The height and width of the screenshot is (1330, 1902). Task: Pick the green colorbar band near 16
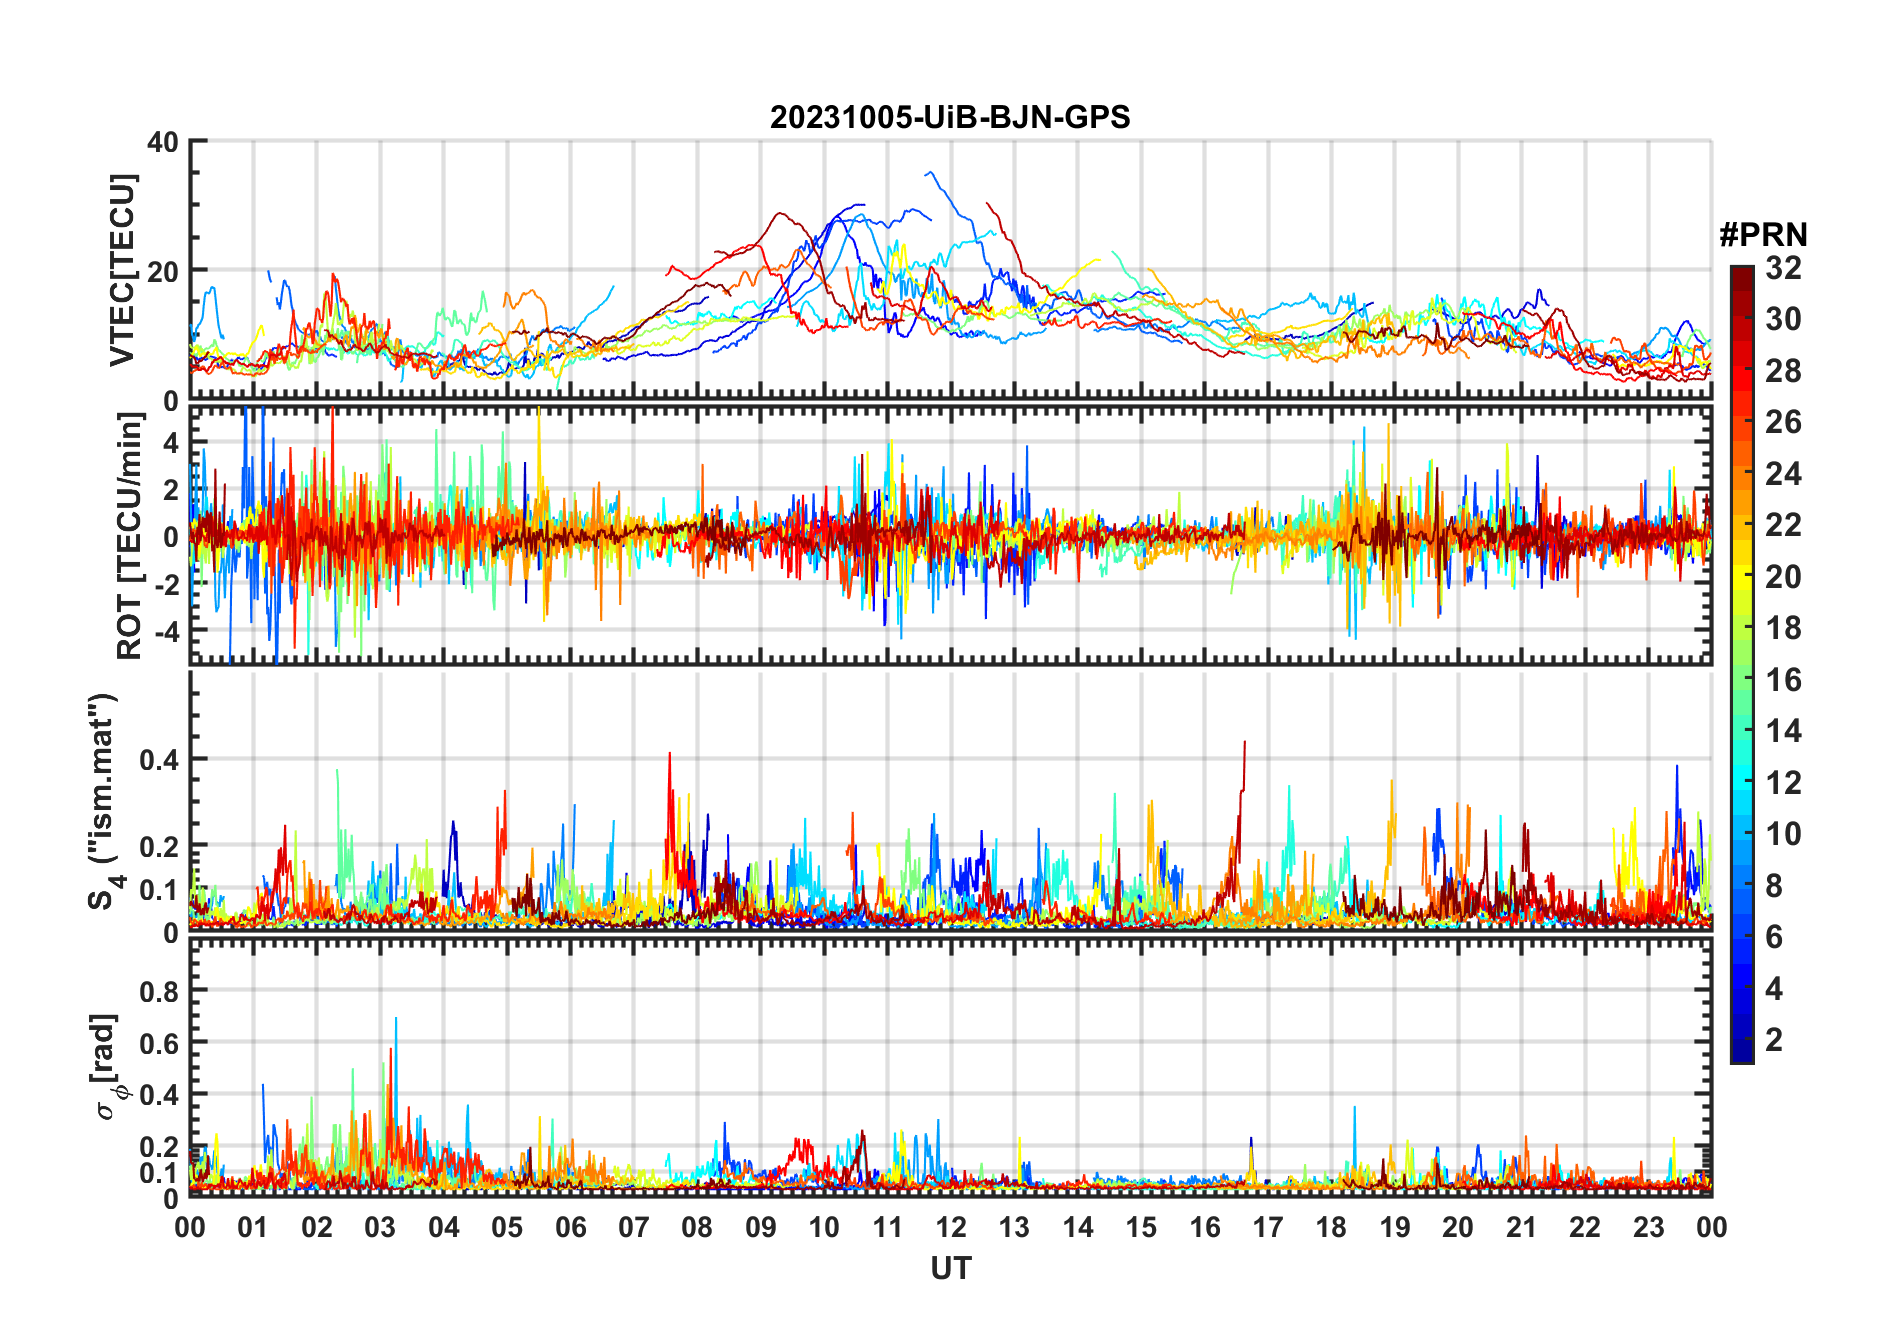coord(1741,680)
